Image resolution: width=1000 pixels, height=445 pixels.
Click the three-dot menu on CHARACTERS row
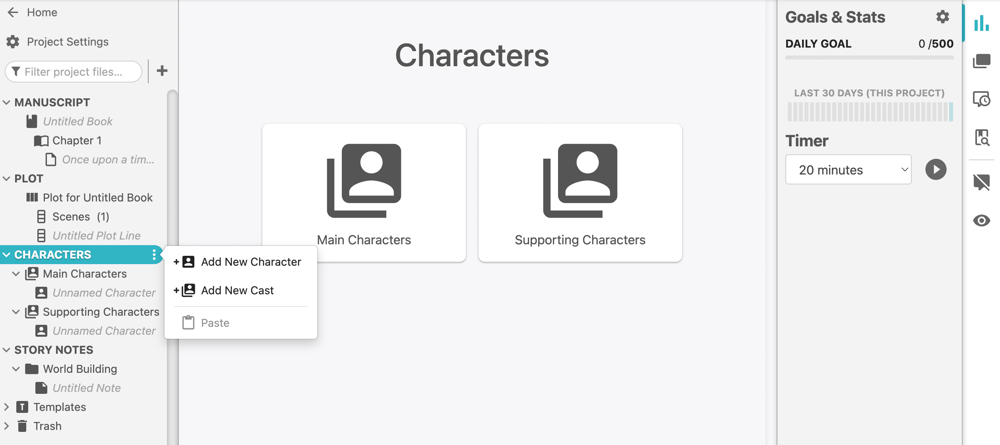pos(154,255)
